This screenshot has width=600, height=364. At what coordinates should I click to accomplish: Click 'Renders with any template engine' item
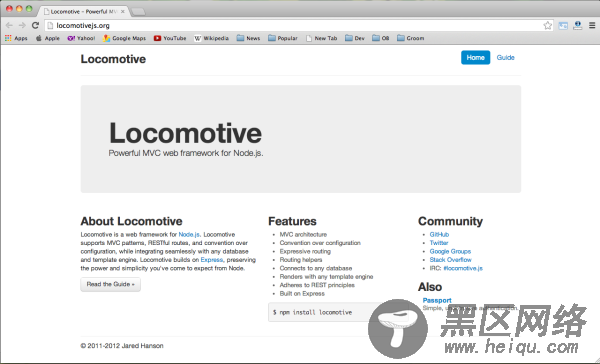tap(326, 276)
